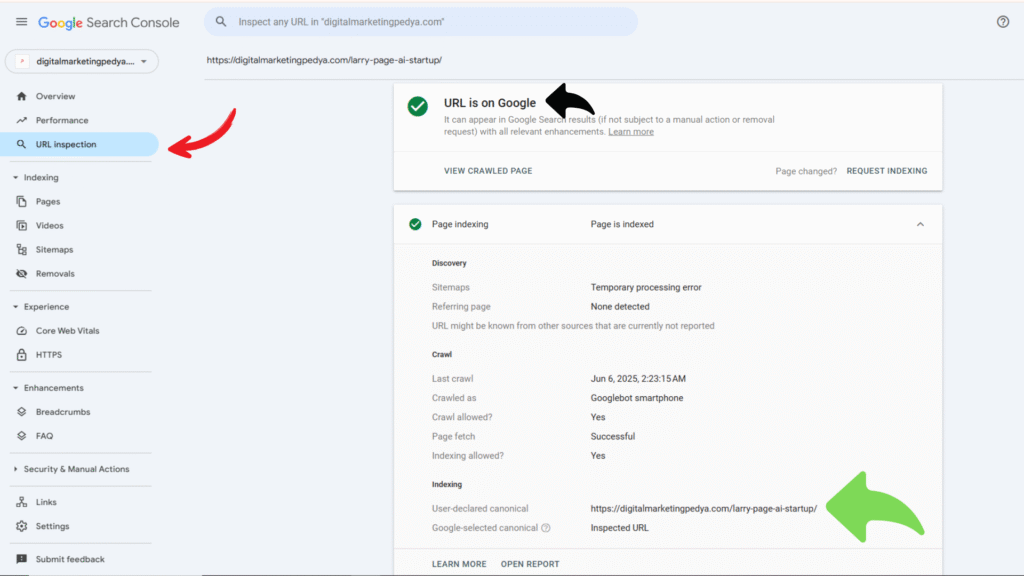Collapse the Indexing sidebar section

click(16, 177)
